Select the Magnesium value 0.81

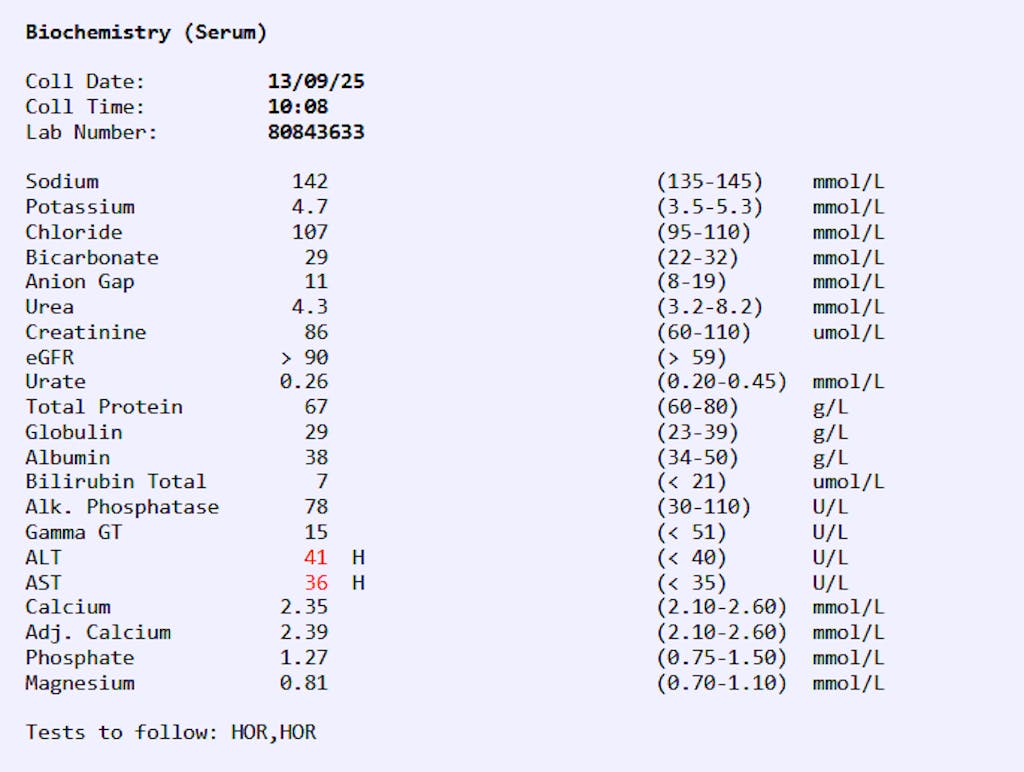click(x=304, y=683)
